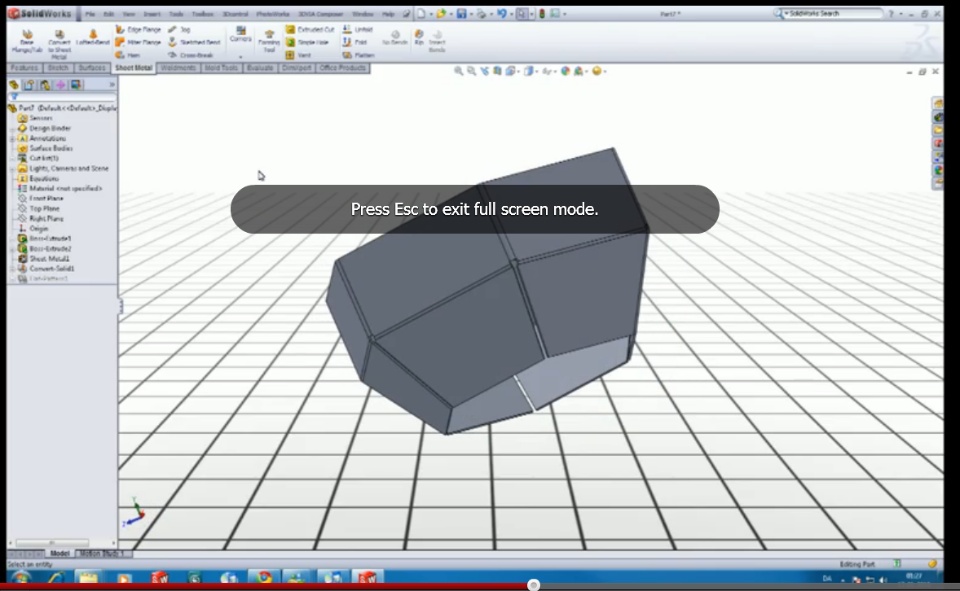Viewport: 960px width, 591px height.
Task: Click the feature tree filter field
Action: [62, 97]
